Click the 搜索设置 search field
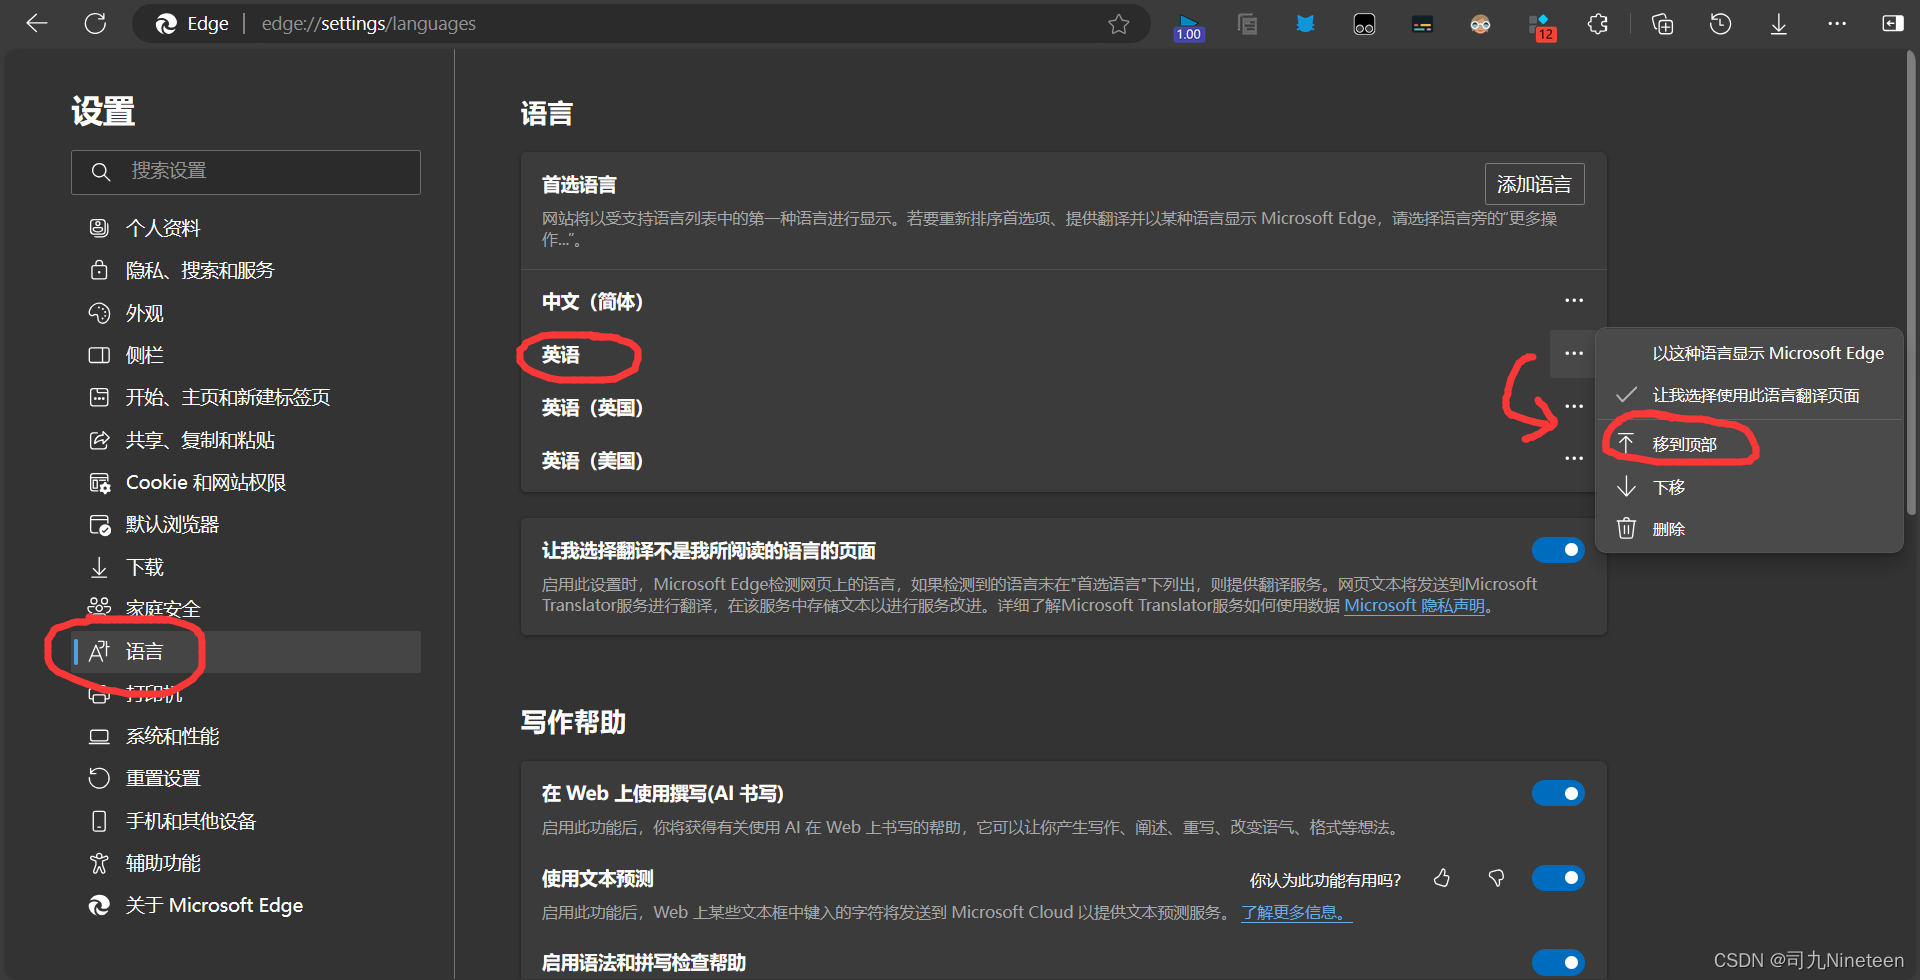 (x=246, y=172)
